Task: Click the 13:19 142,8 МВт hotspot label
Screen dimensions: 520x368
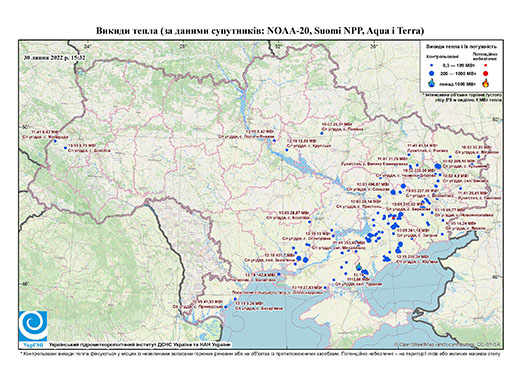Action: point(260,275)
